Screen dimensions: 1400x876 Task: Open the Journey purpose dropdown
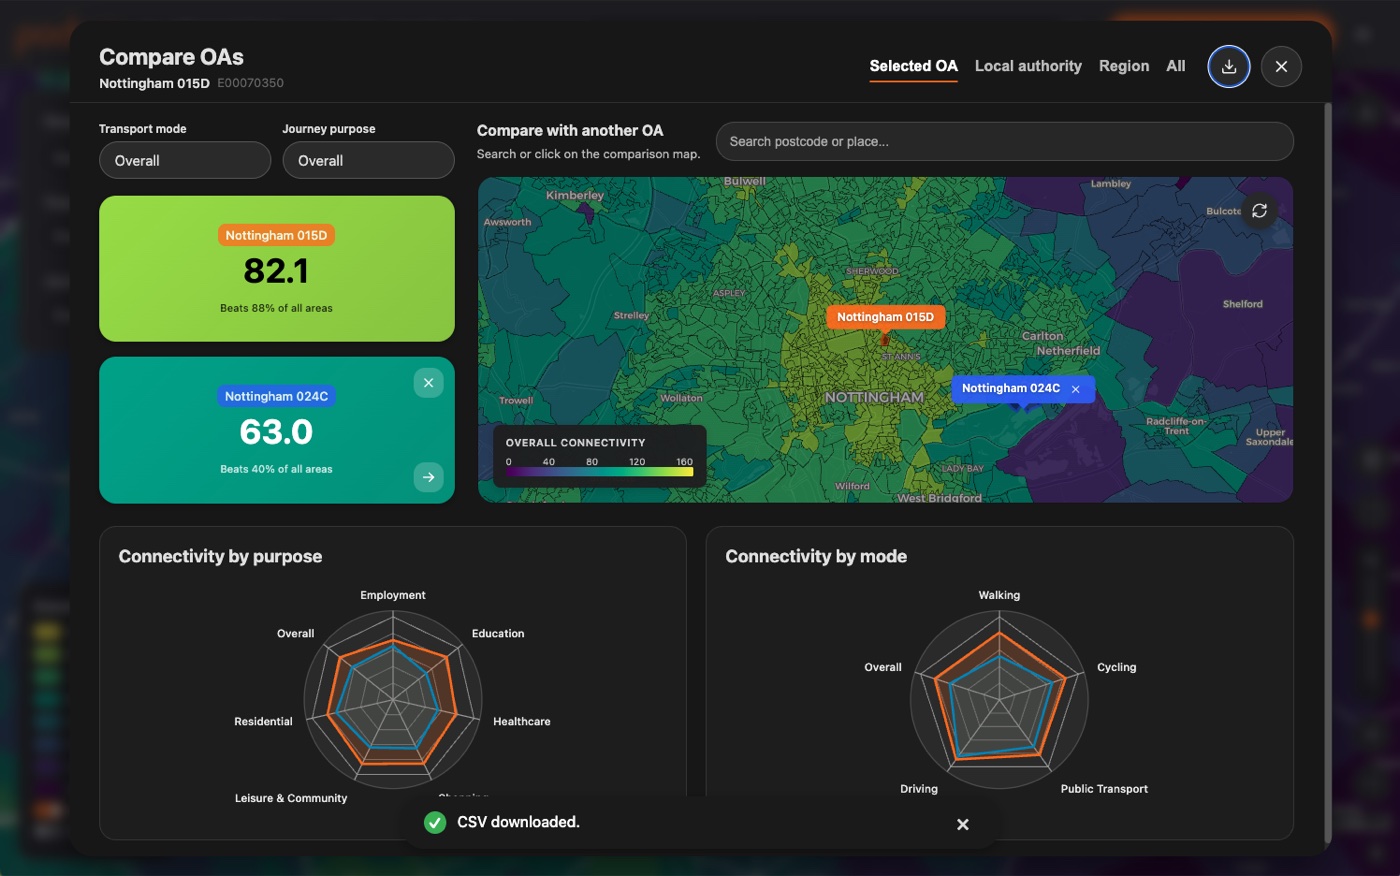coord(368,160)
